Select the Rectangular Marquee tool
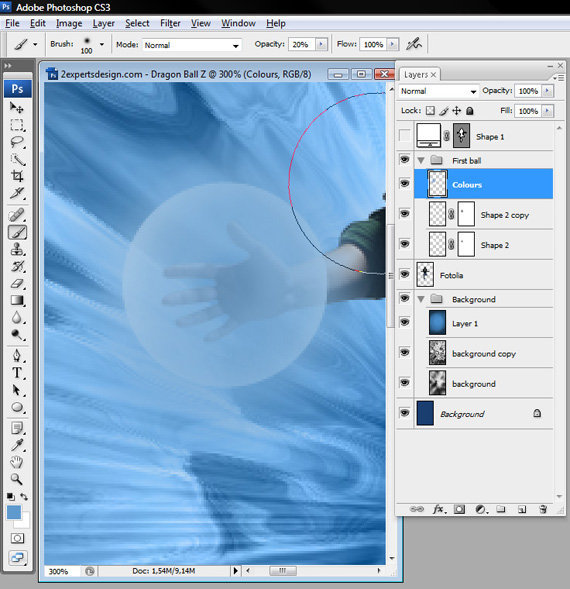This screenshot has width=570, height=589. [x=17, y=125]
